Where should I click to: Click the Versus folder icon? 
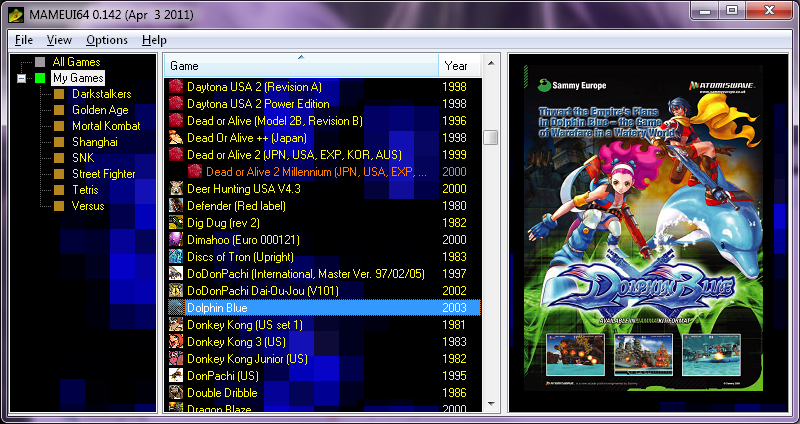(x=59, y=206)
